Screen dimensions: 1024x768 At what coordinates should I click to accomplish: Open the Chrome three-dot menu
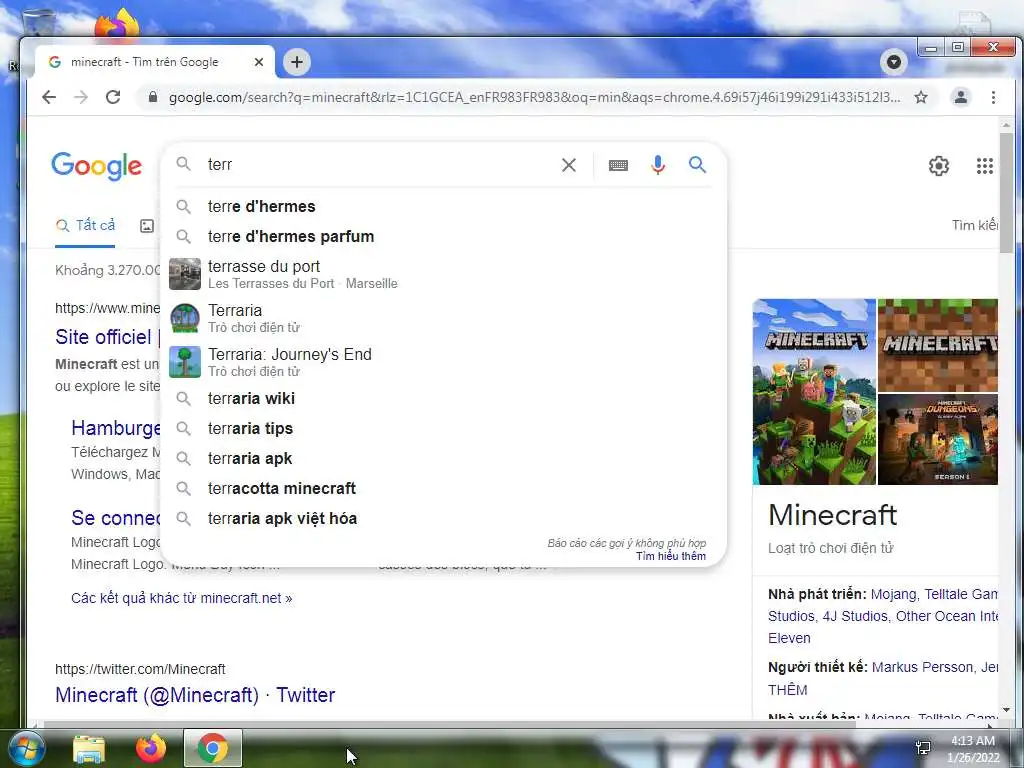pyautogui.click(x=993, y=97)
